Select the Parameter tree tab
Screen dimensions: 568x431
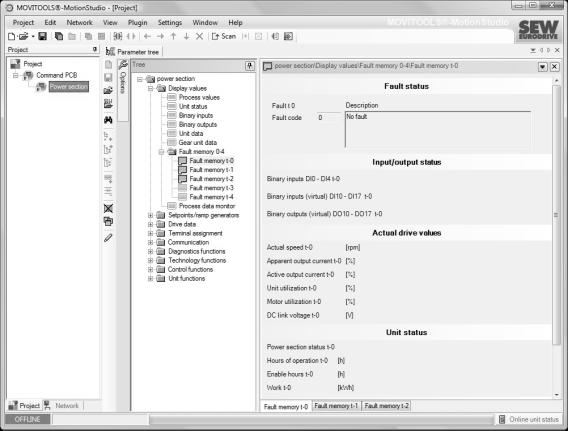(133, 52)
